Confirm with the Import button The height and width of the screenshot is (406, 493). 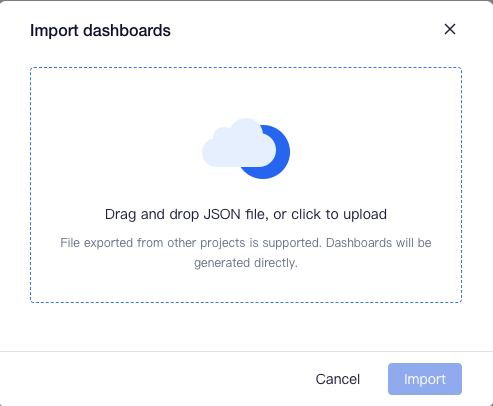coord(425,379)
